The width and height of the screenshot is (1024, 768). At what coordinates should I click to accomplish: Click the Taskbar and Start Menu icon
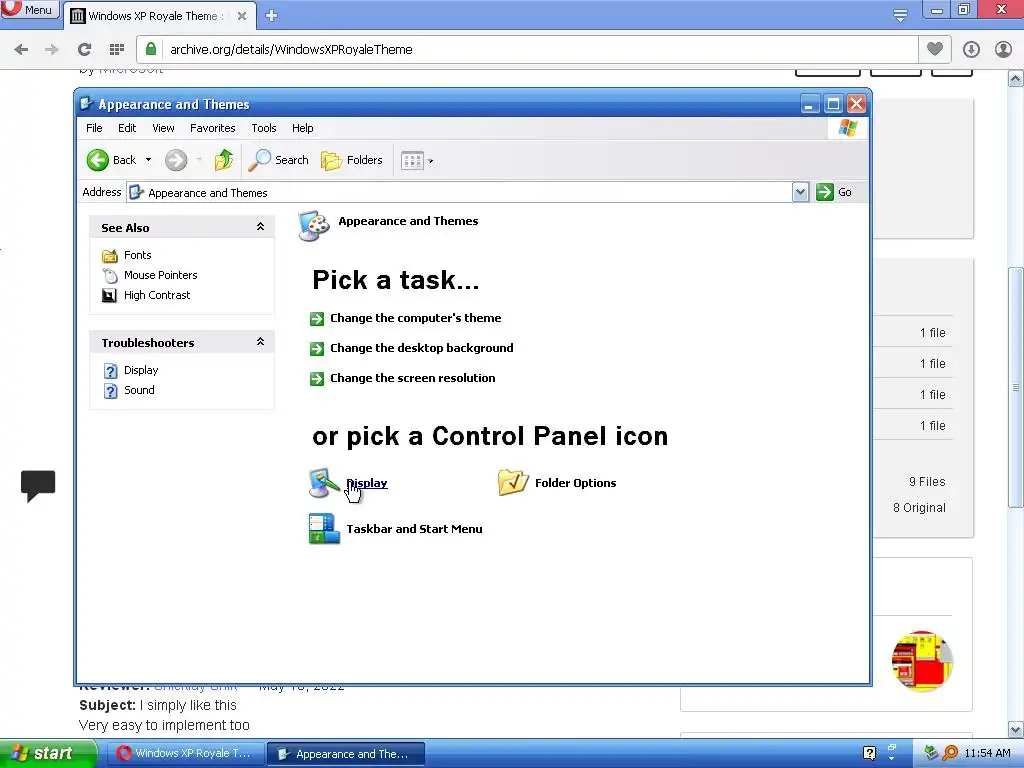point(324,529)
